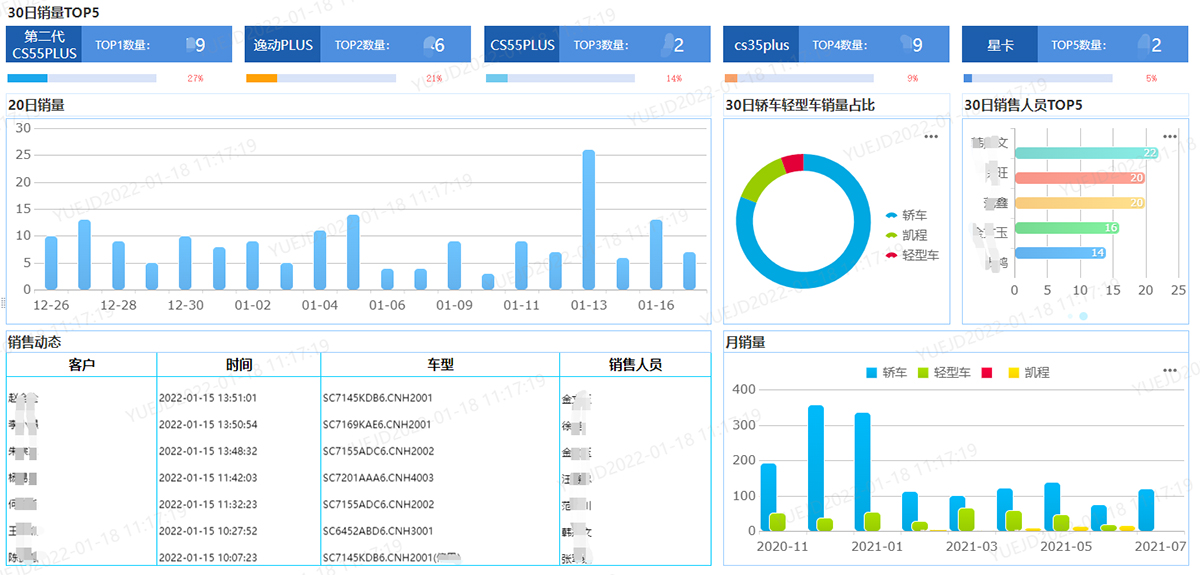Click the 月销量 panel title
This screenshot has width=1200, height=575.
coord(745,342)
